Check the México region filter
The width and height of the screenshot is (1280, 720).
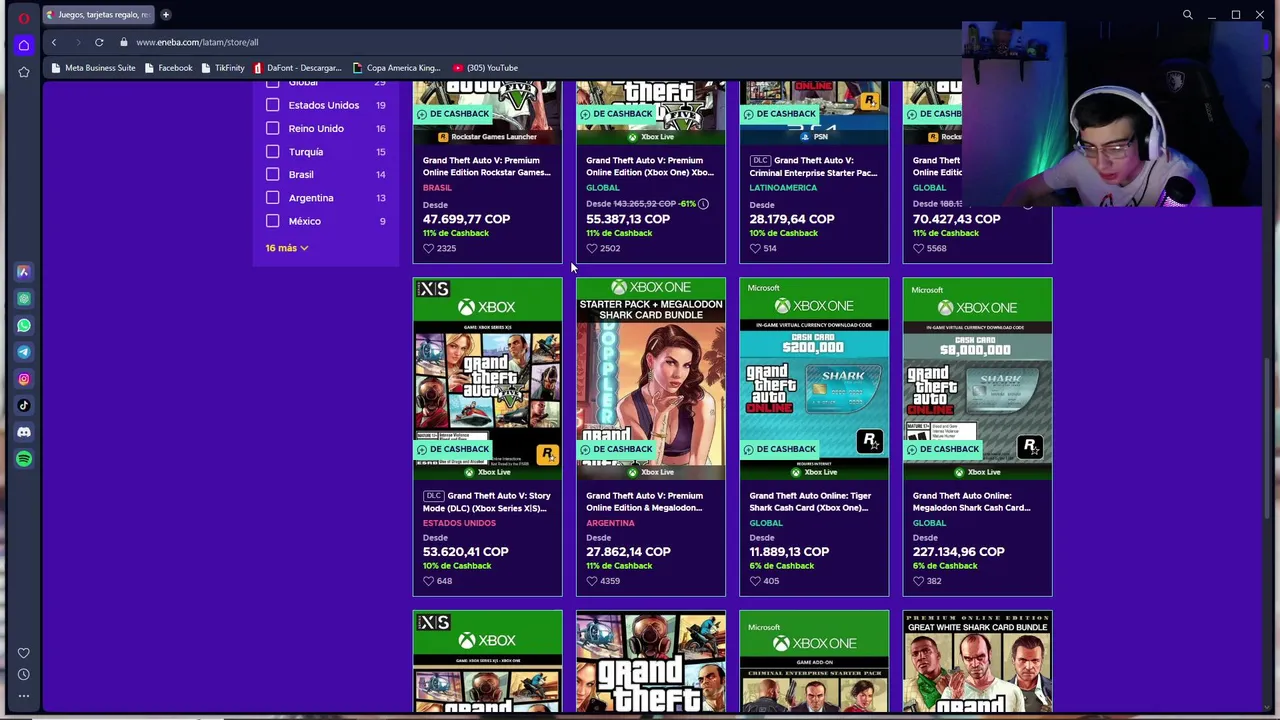[273, 221]
